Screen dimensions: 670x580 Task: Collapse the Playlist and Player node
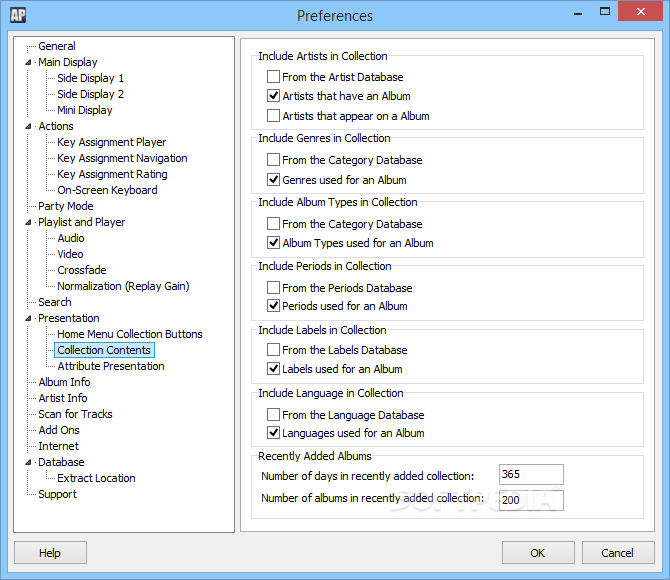(x=28, y=222)
